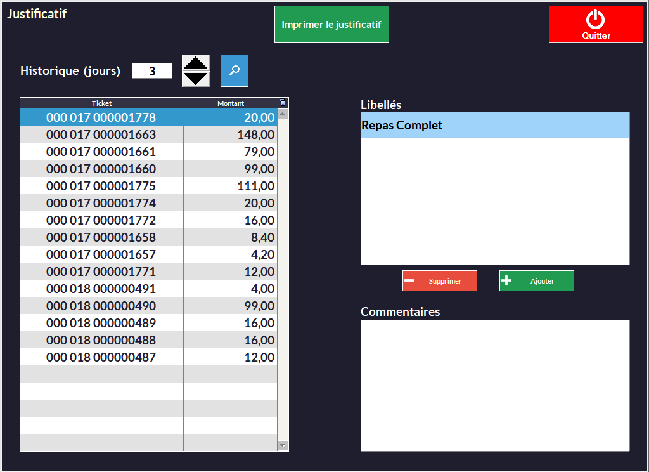Sort by the Ticket column header
The width and height of the screenshot is (649, 472).
click(x=102, y=102)
